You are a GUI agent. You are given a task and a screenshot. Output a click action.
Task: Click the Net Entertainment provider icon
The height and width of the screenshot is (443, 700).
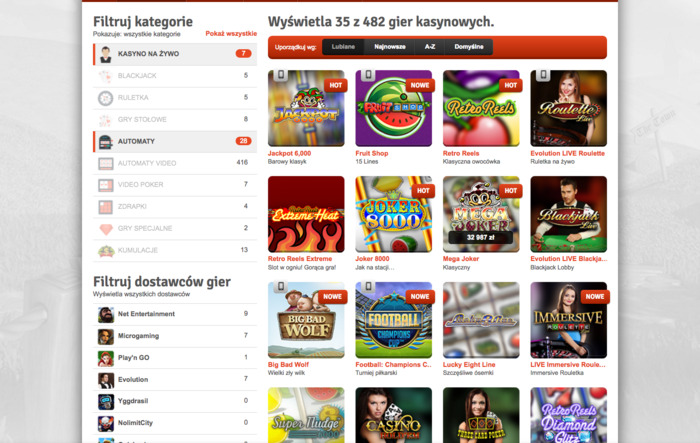[x=106, y=314]
